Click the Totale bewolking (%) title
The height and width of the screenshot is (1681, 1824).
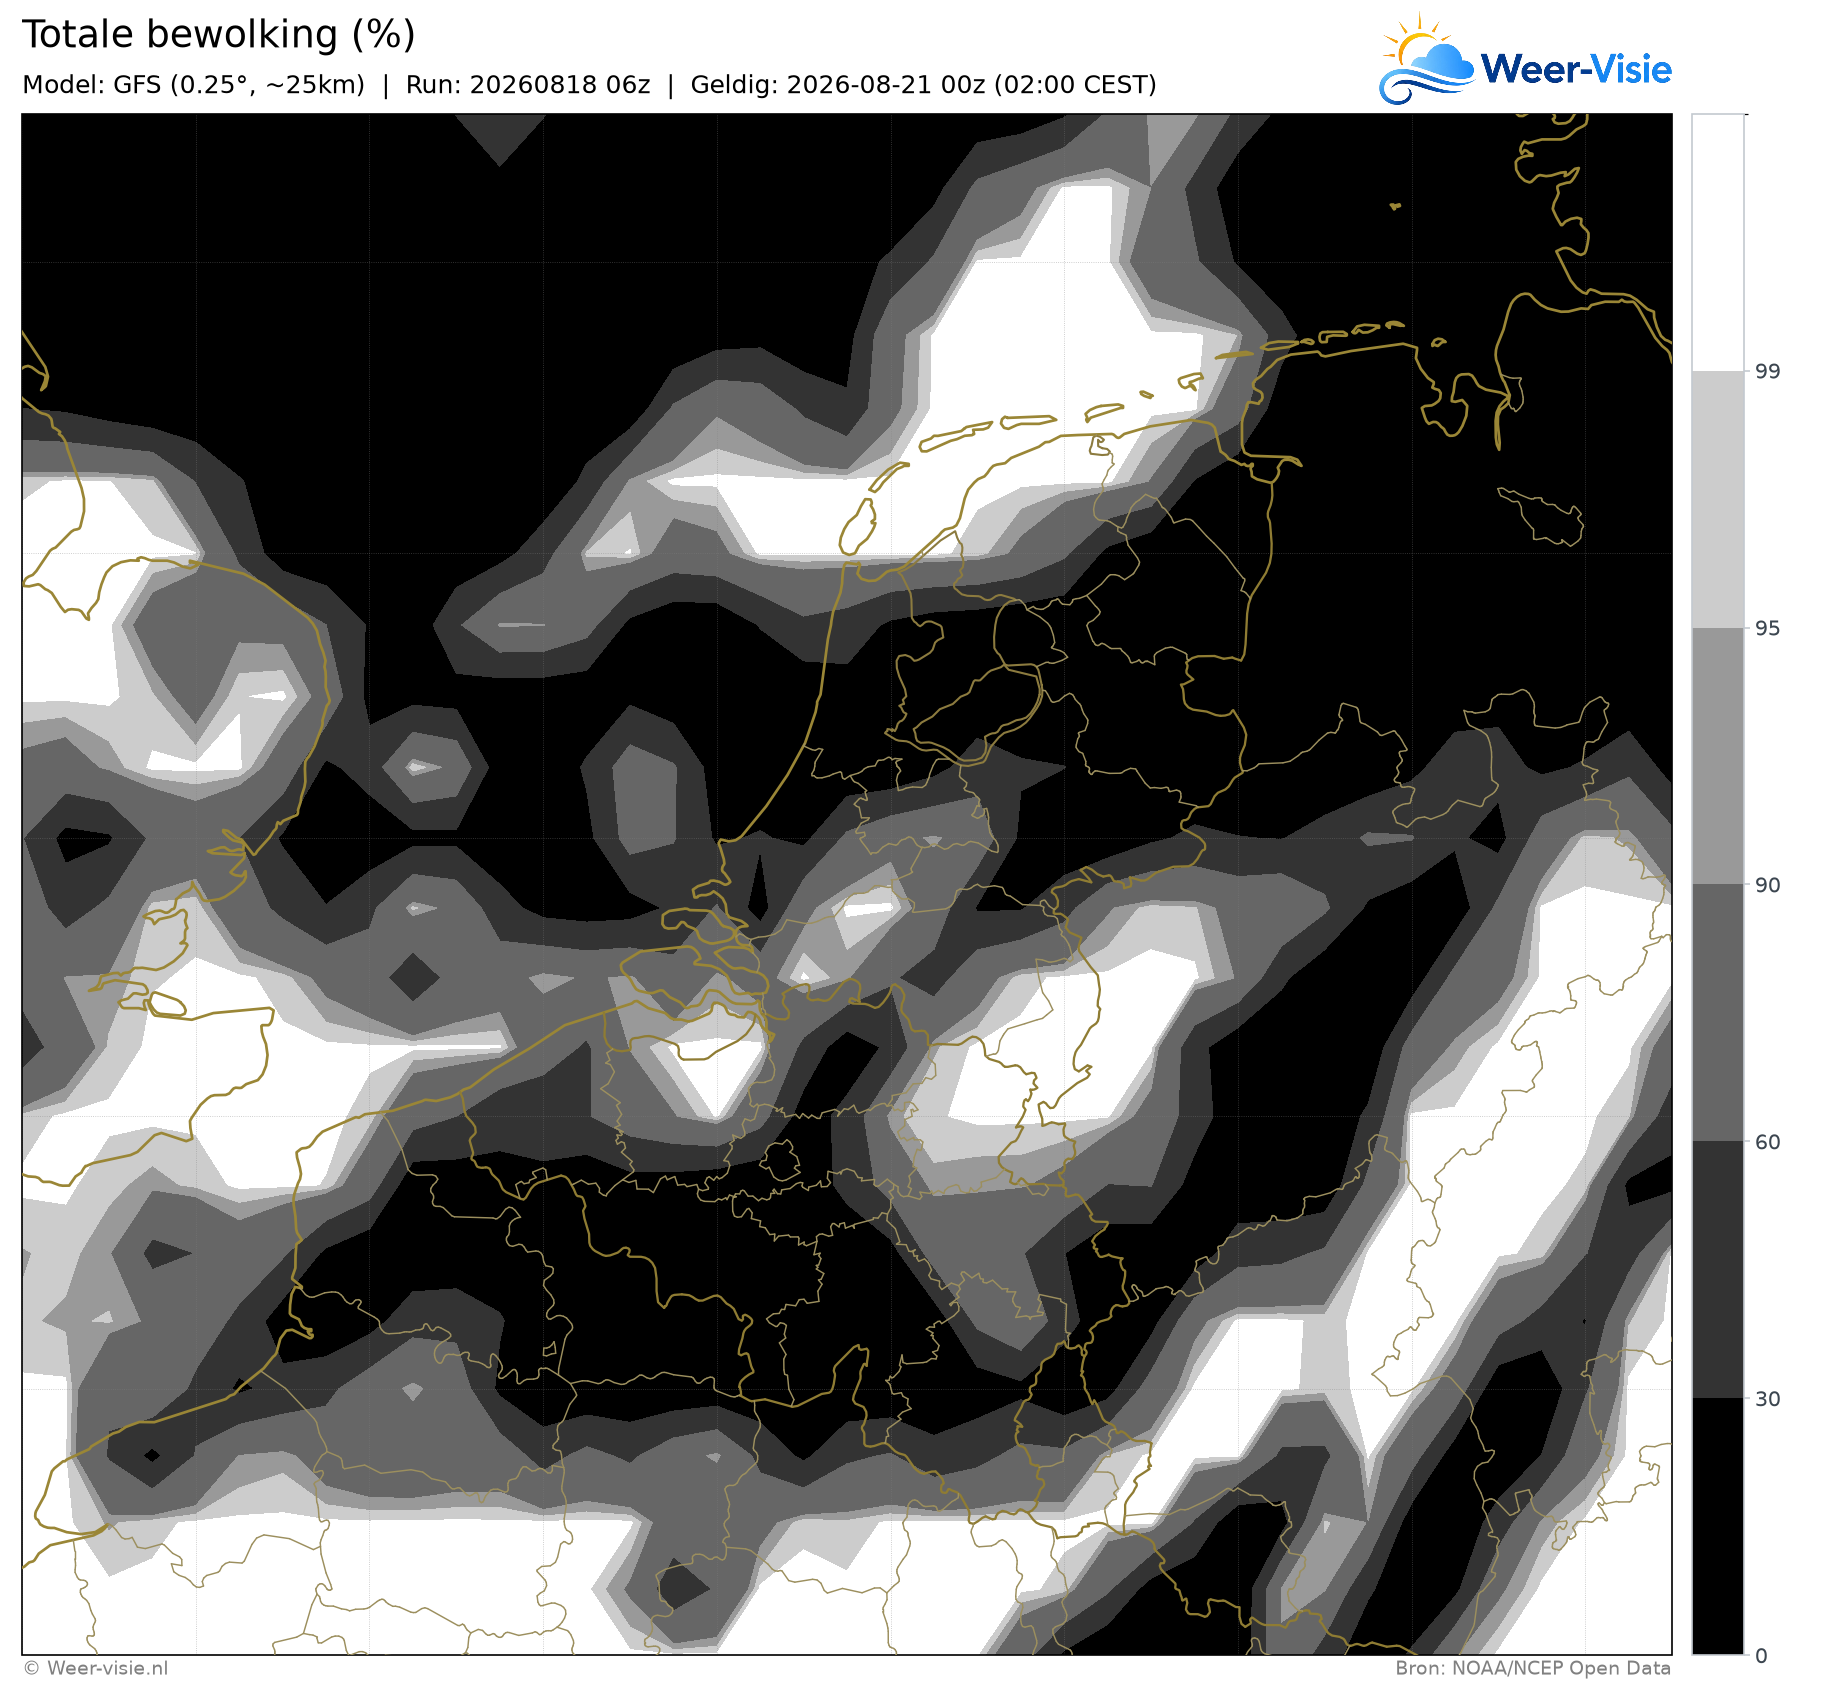218,35
